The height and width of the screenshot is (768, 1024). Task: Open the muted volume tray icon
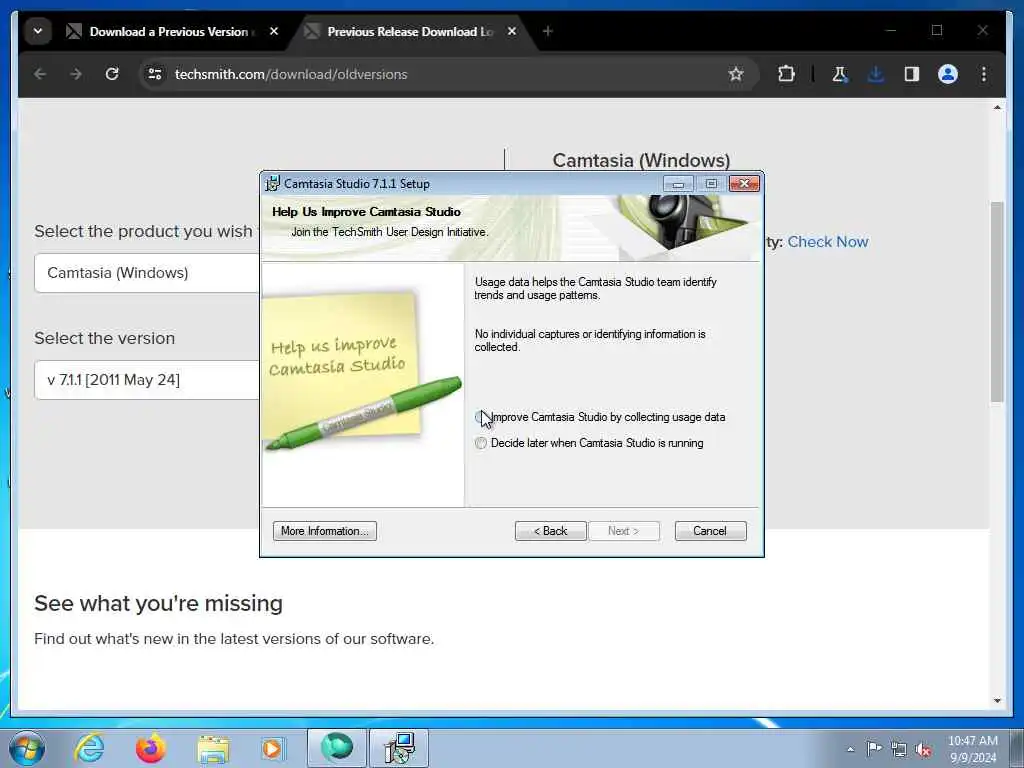(923, 749)
